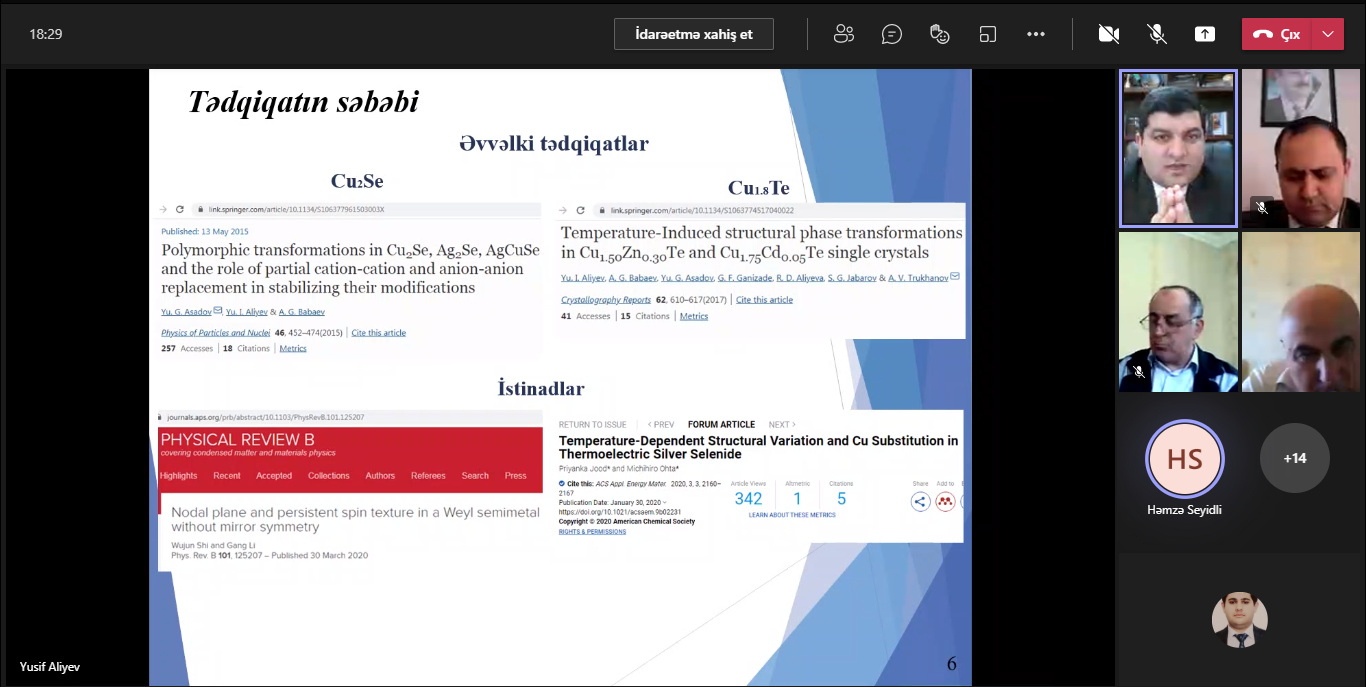Click authors Wujun Shi and Gang Li
The image size is (1366, 687).
point(213,545)
